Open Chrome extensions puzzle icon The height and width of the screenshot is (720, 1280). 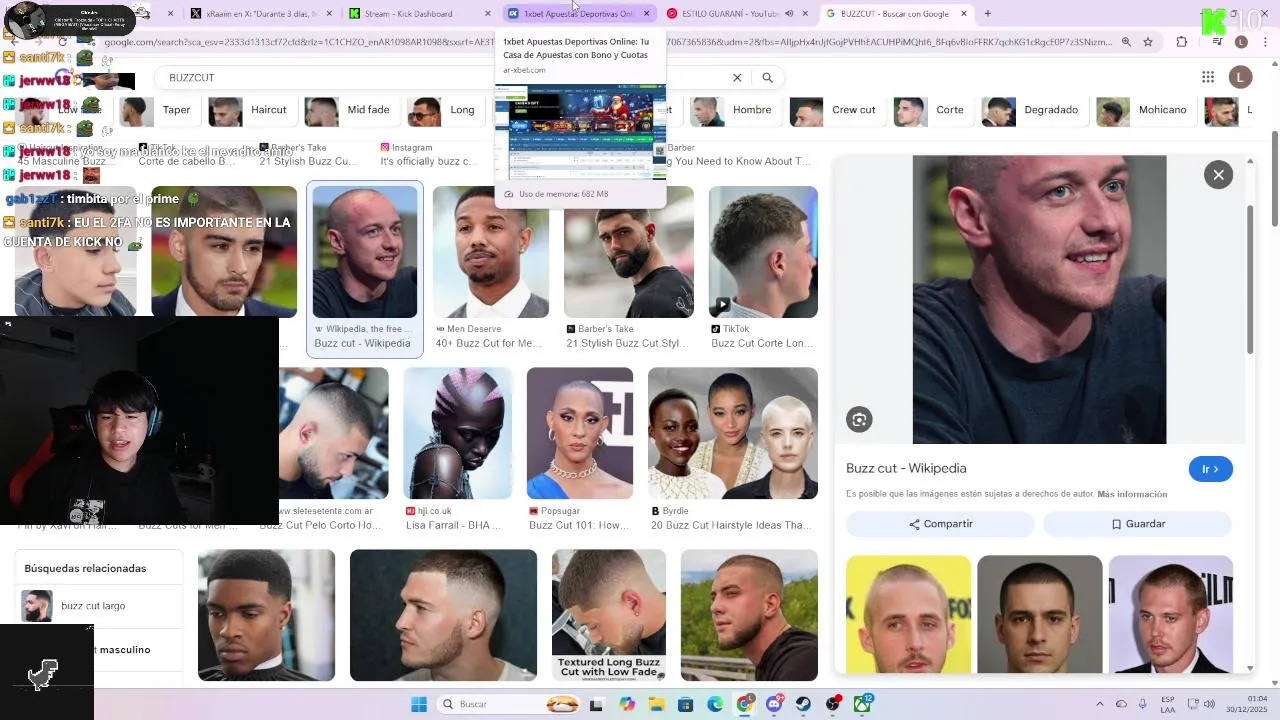click(x=1182, y=42)
